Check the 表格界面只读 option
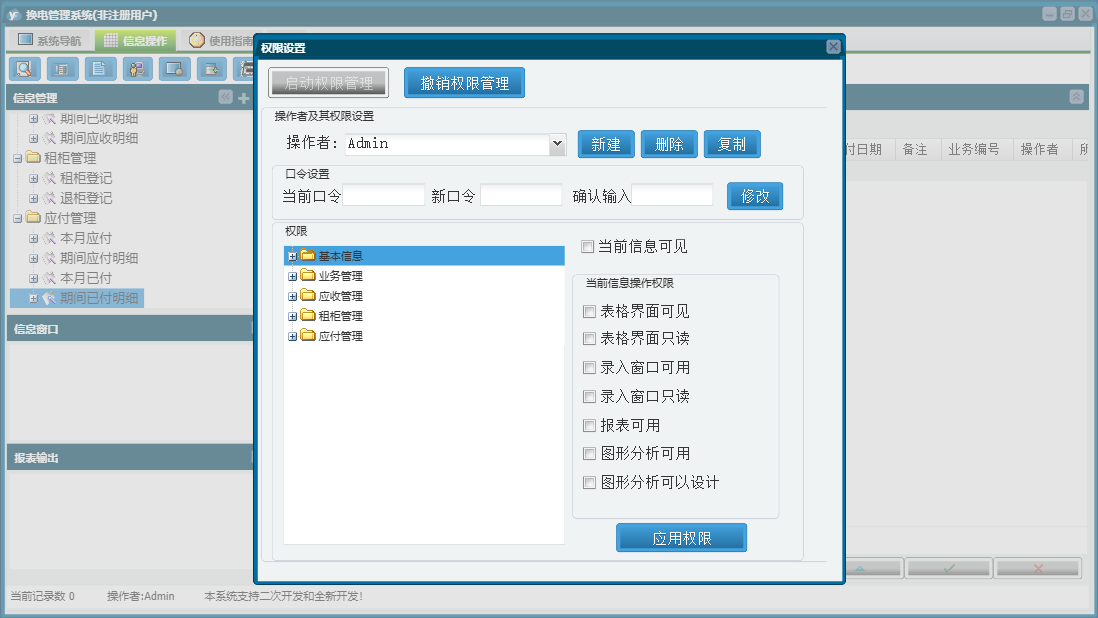Viewport: 1098px width, 618px height. coord(589,339)
